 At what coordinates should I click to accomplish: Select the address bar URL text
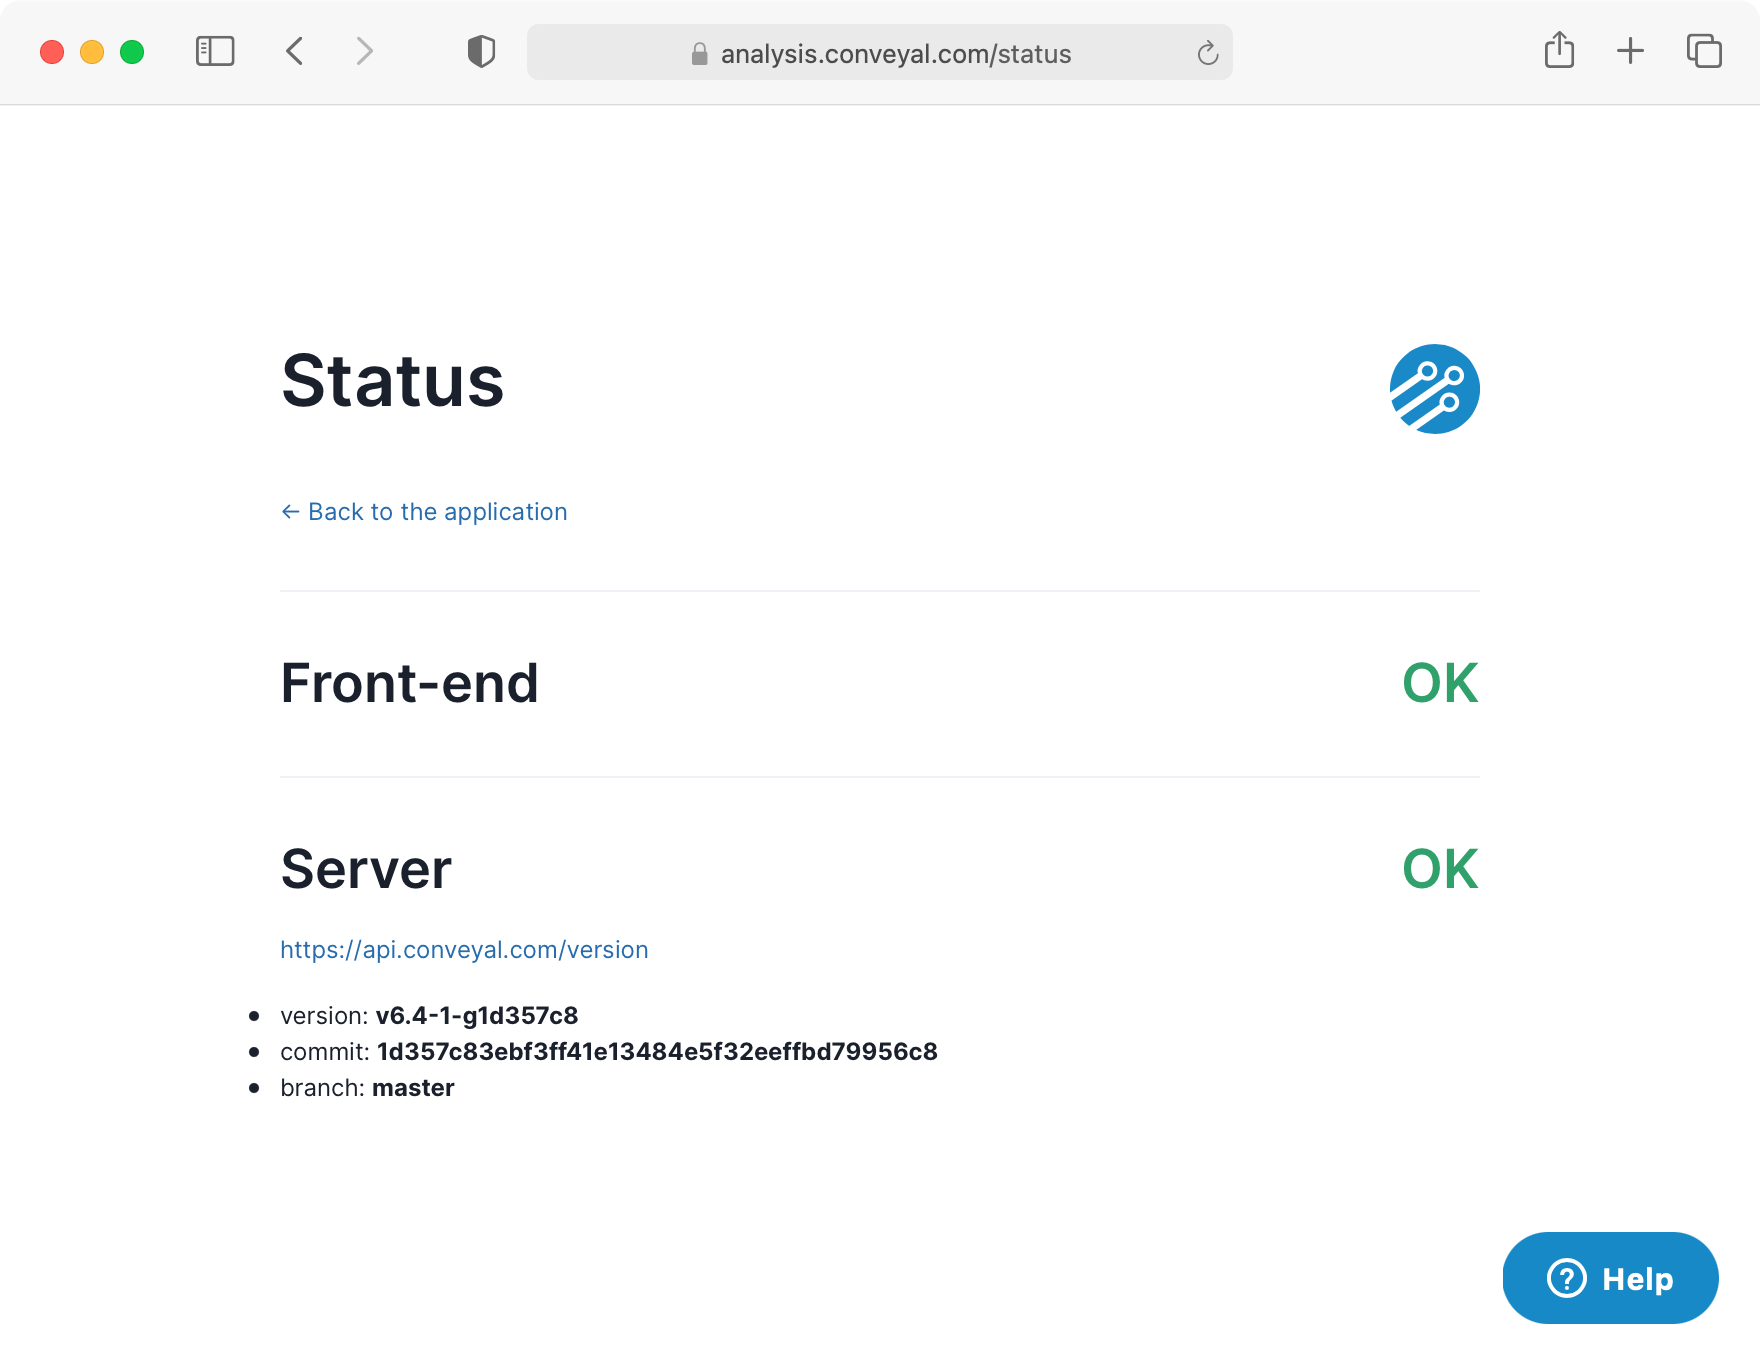[895, 53]
